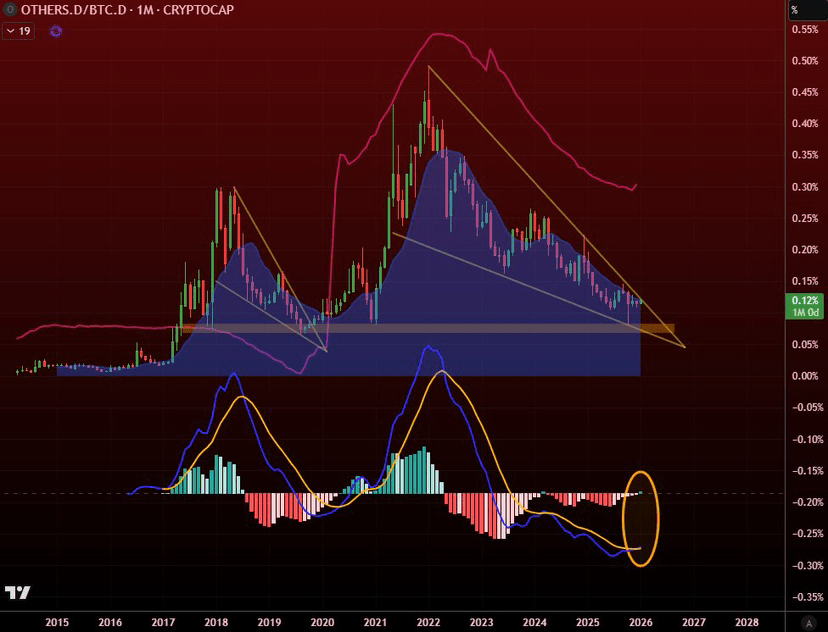This screenshot has width=828, height=632.
Task: Click the 0.00% price scale label
Action: pyautogui.click(x=805, y=376)
